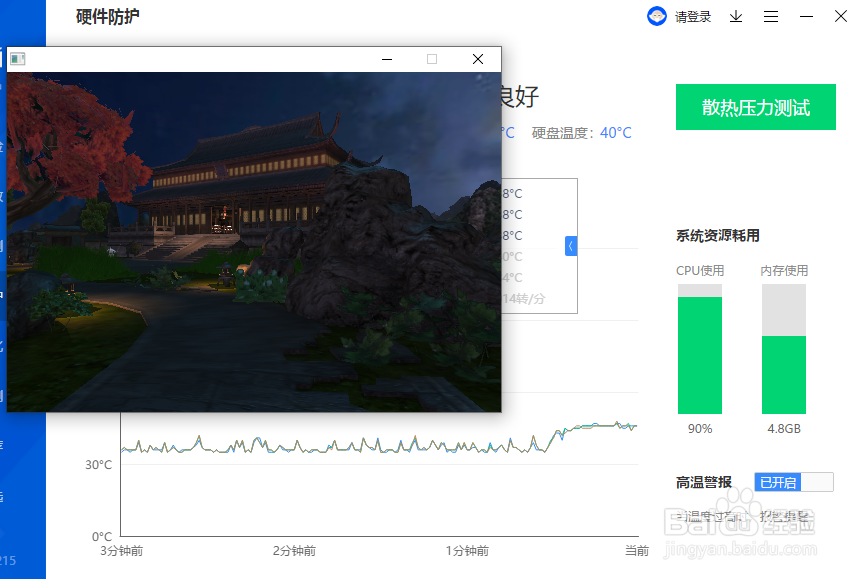This screenshot has width=865, height=579.
Task: Close the 硬件防护 main window
Action: tap(841, 16)
